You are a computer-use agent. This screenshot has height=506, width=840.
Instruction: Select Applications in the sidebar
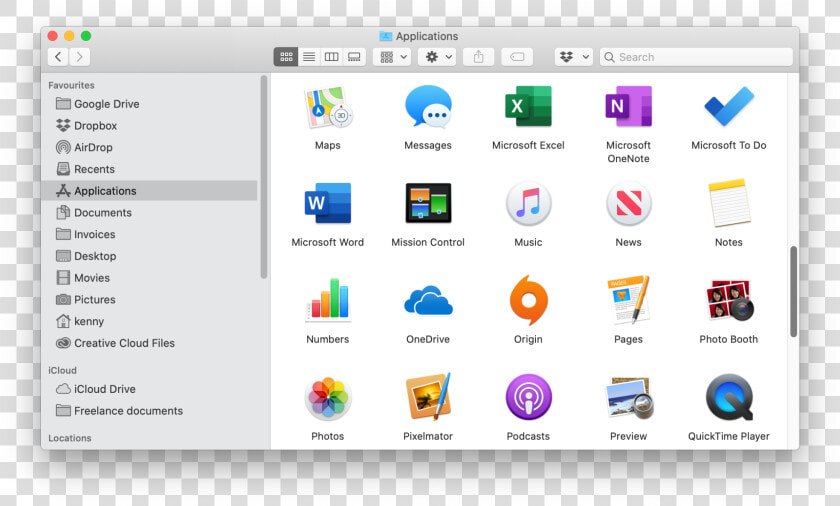pyautogui.click(x=150, y=191)
